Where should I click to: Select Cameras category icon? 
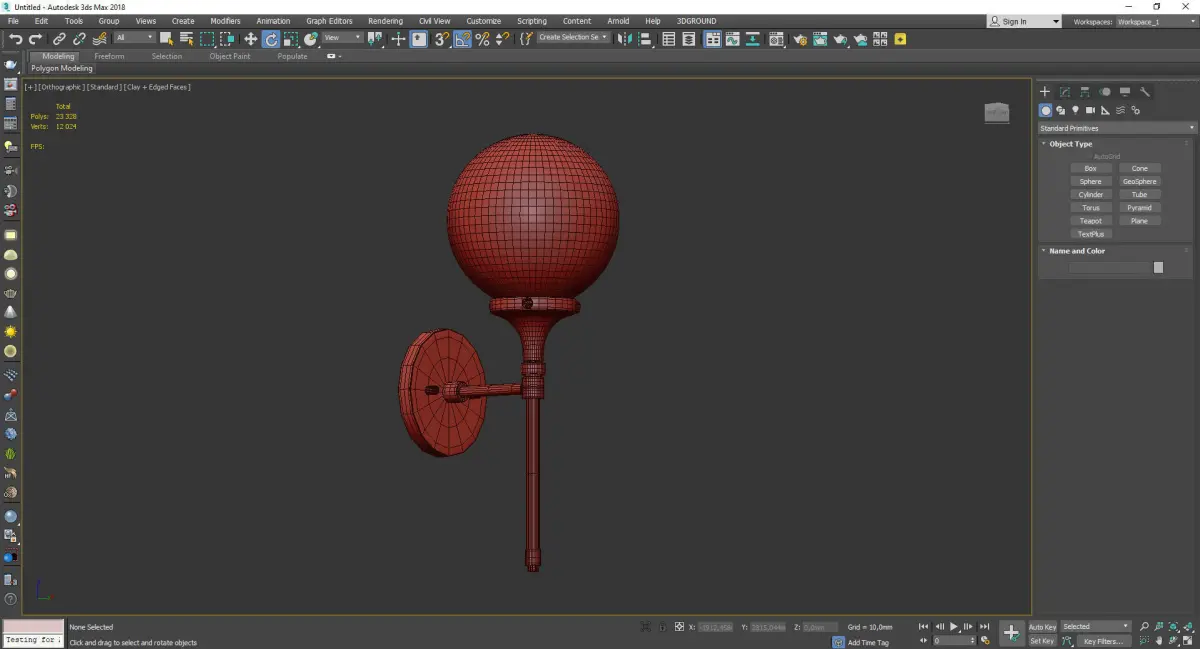[x=1090, y=110]
